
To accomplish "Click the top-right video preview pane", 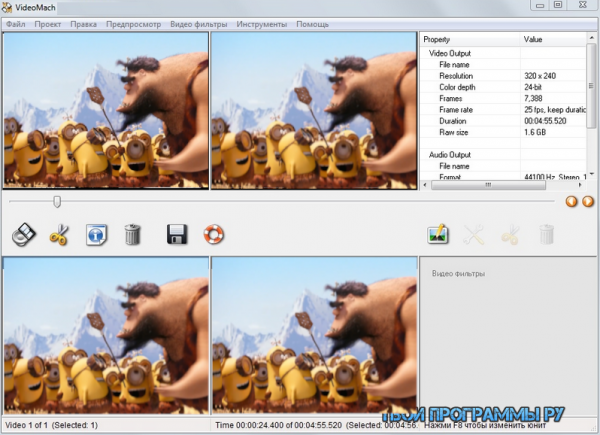I will (x=314, y=111).
